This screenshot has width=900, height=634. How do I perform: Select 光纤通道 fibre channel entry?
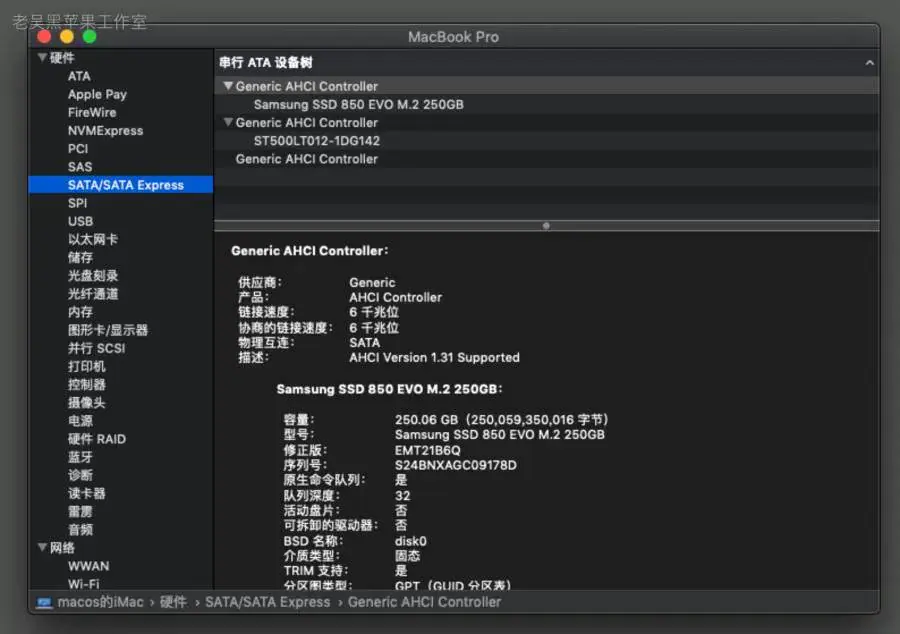tap(93, 294)
